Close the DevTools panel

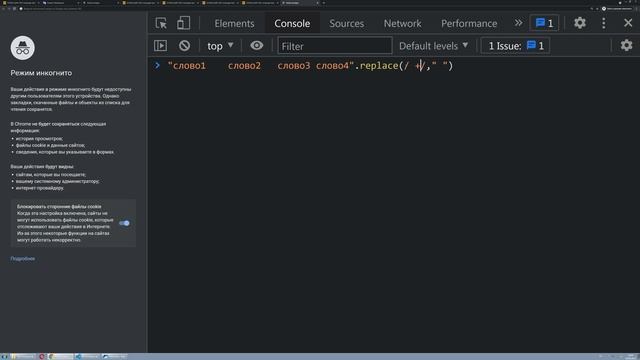point(628,23)
